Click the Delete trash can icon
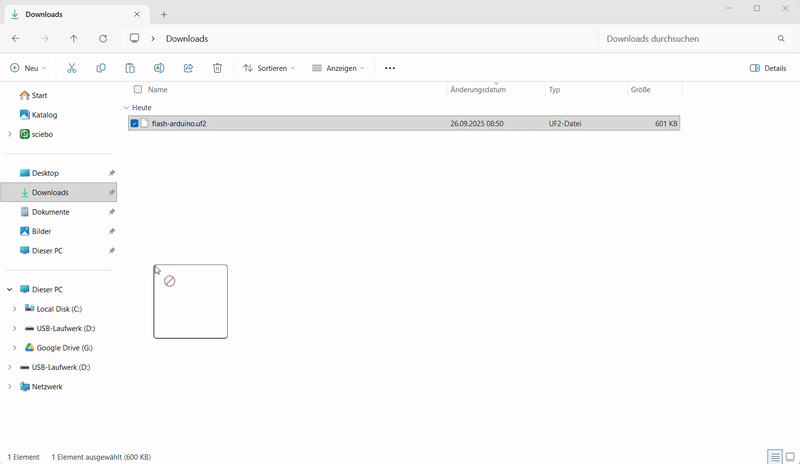The width and height of the screenshot is (800, 464). click(217, 68)
